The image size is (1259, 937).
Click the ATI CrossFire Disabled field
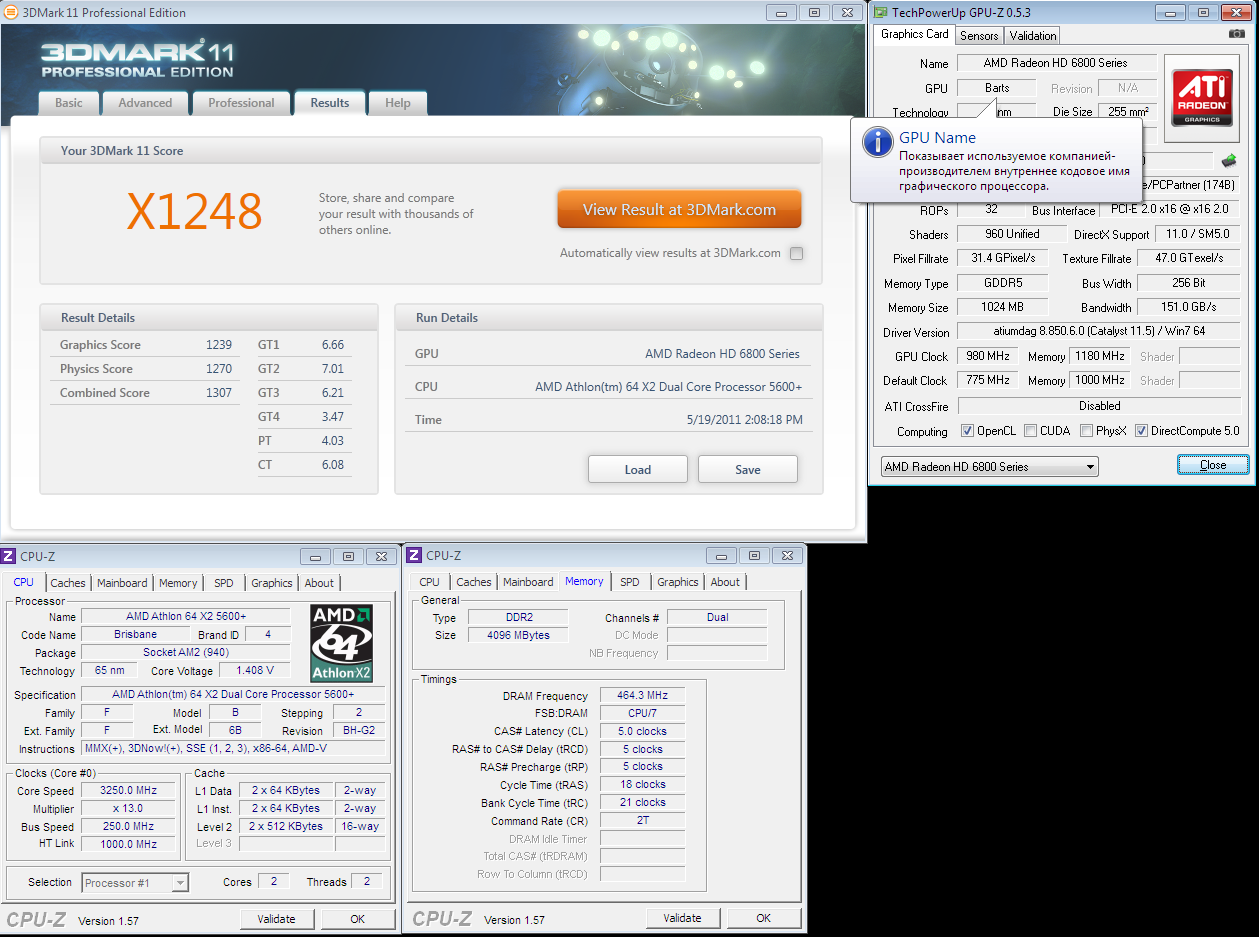coord(1099,406)
